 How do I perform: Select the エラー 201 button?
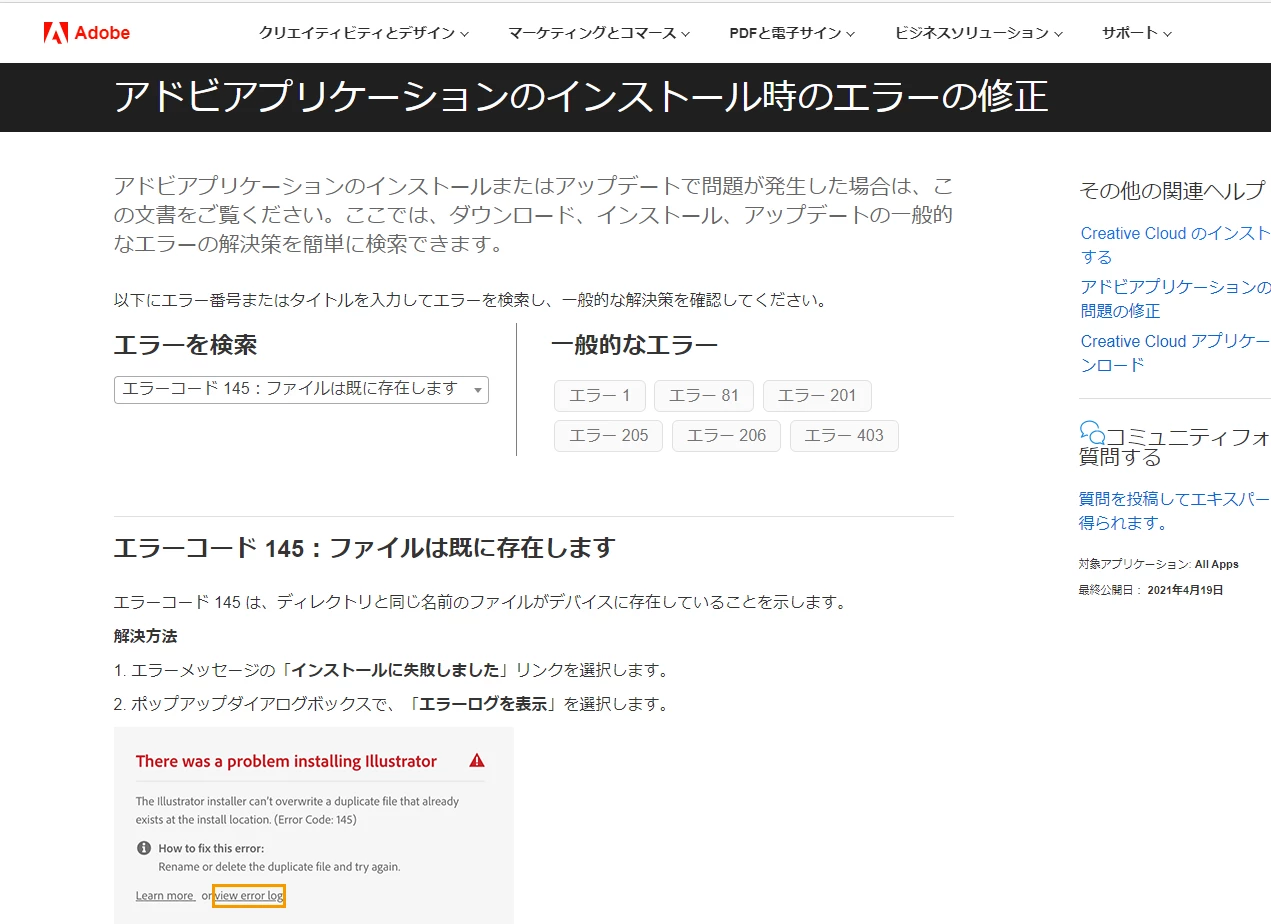pos(817,395)
